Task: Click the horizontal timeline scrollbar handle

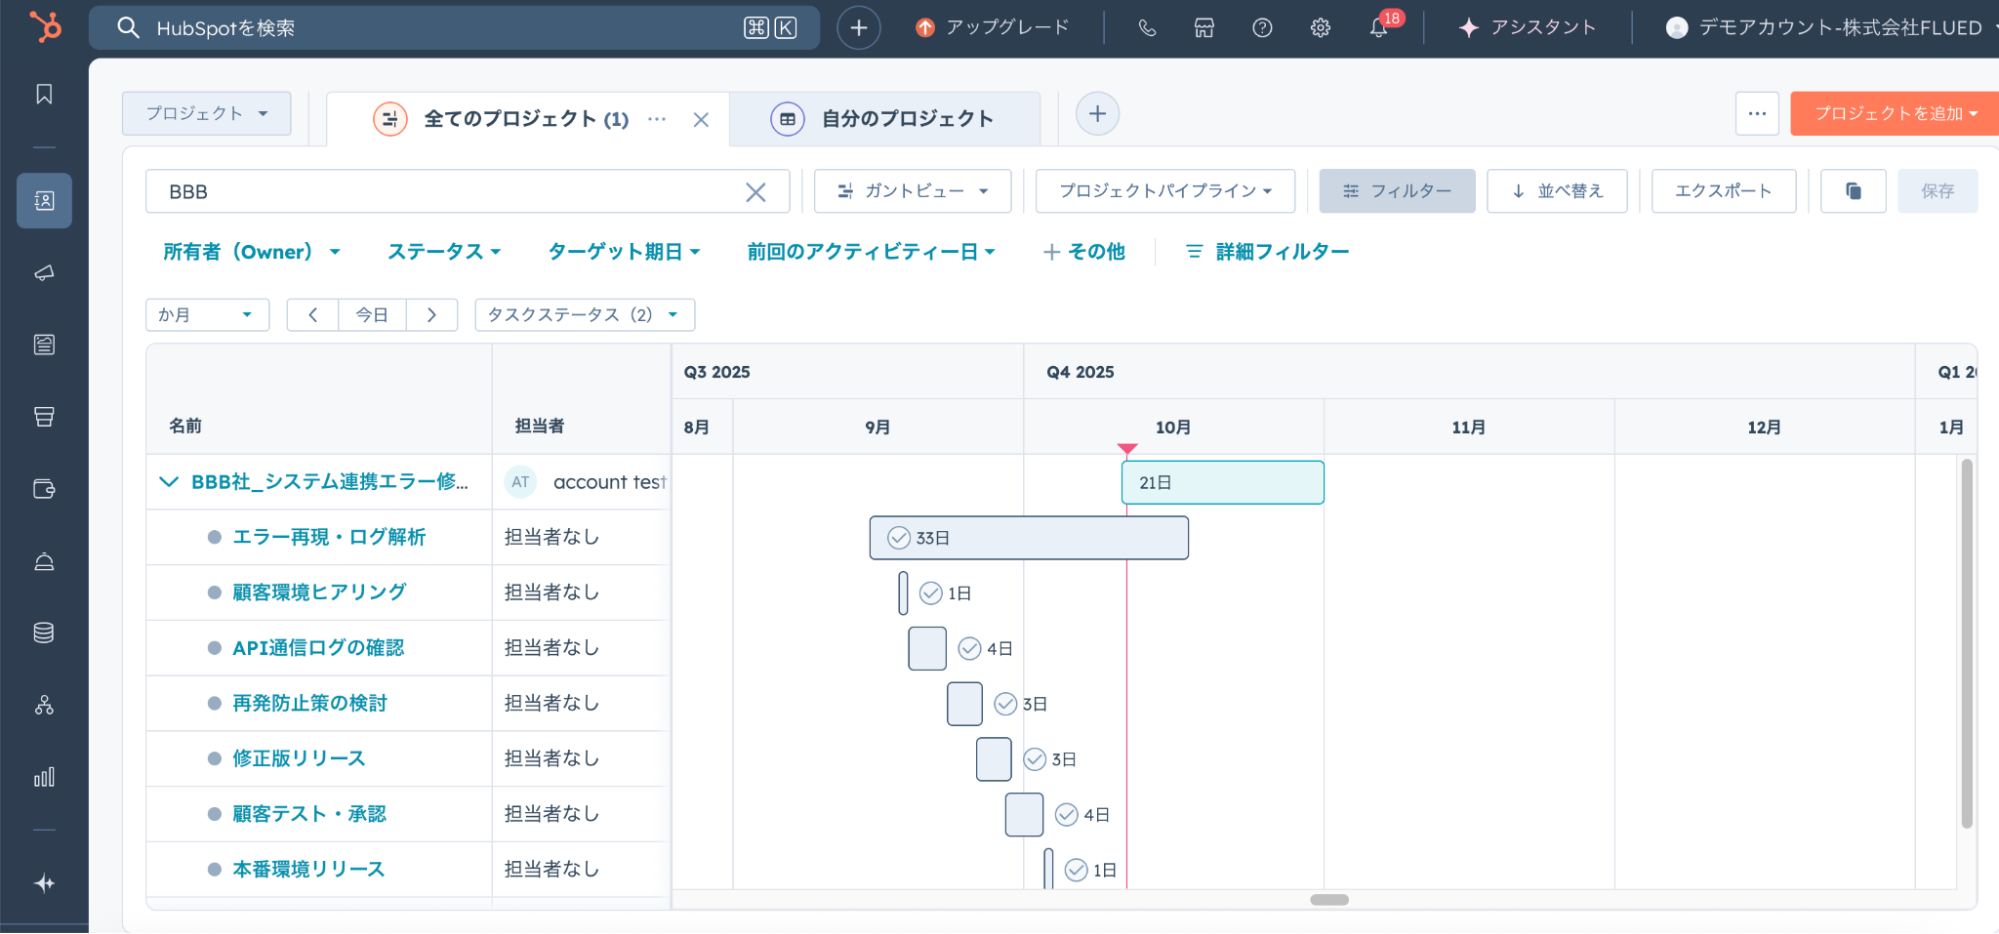Action: pos(1329,900)
